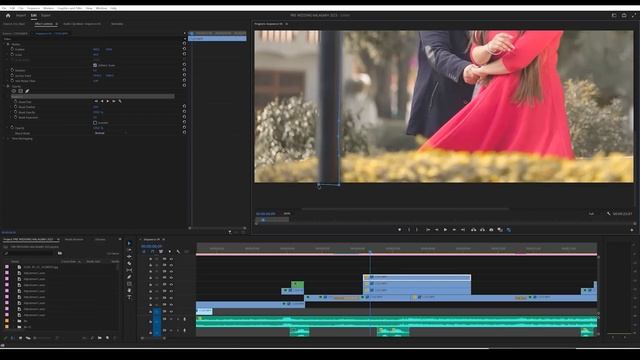Export a frame with the camera icon
The height and width of the screenshot is (360, 640).
click(x=491, y=230)
